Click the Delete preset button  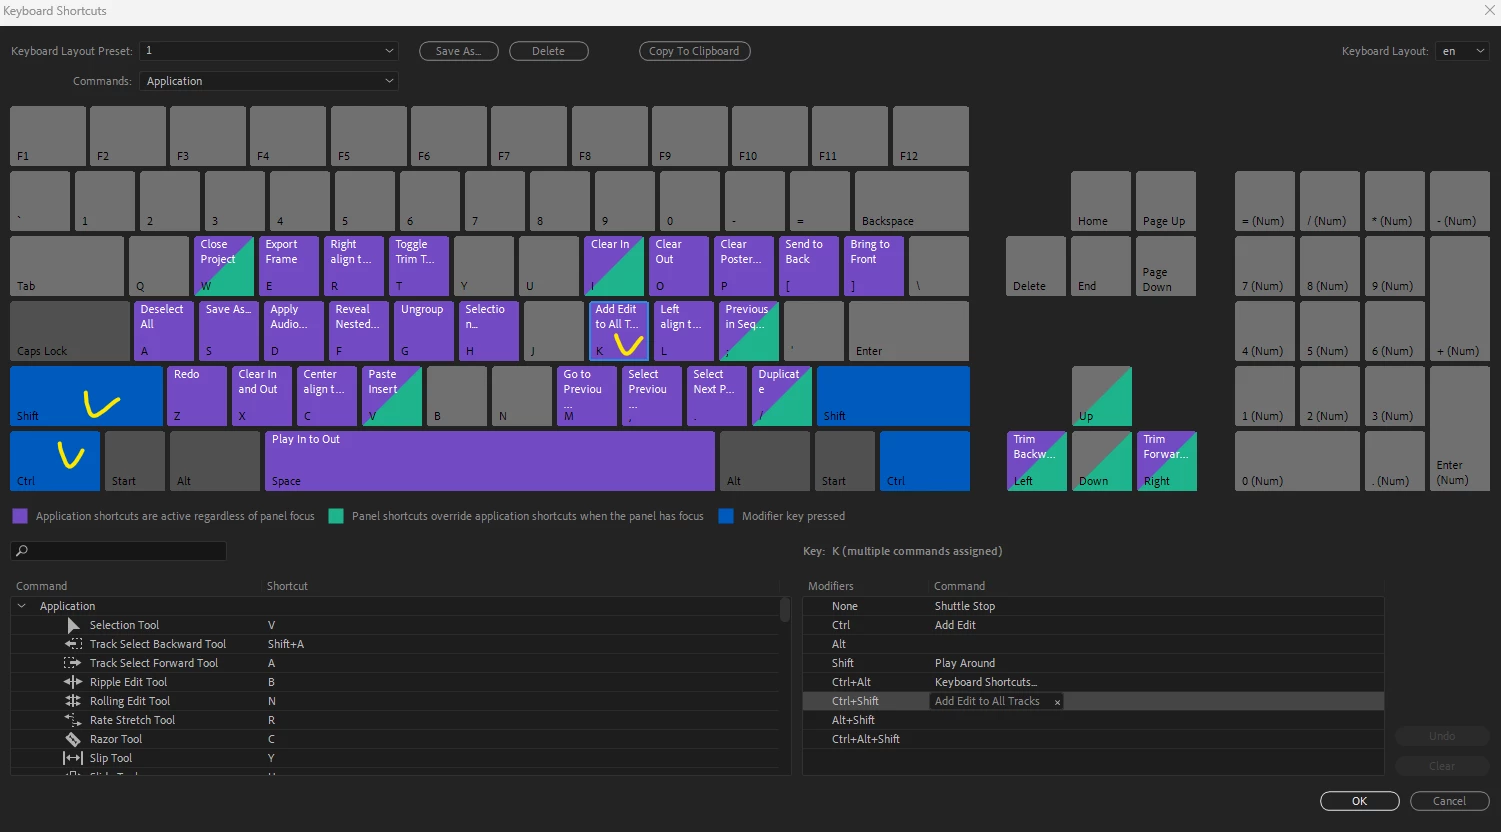548,51
